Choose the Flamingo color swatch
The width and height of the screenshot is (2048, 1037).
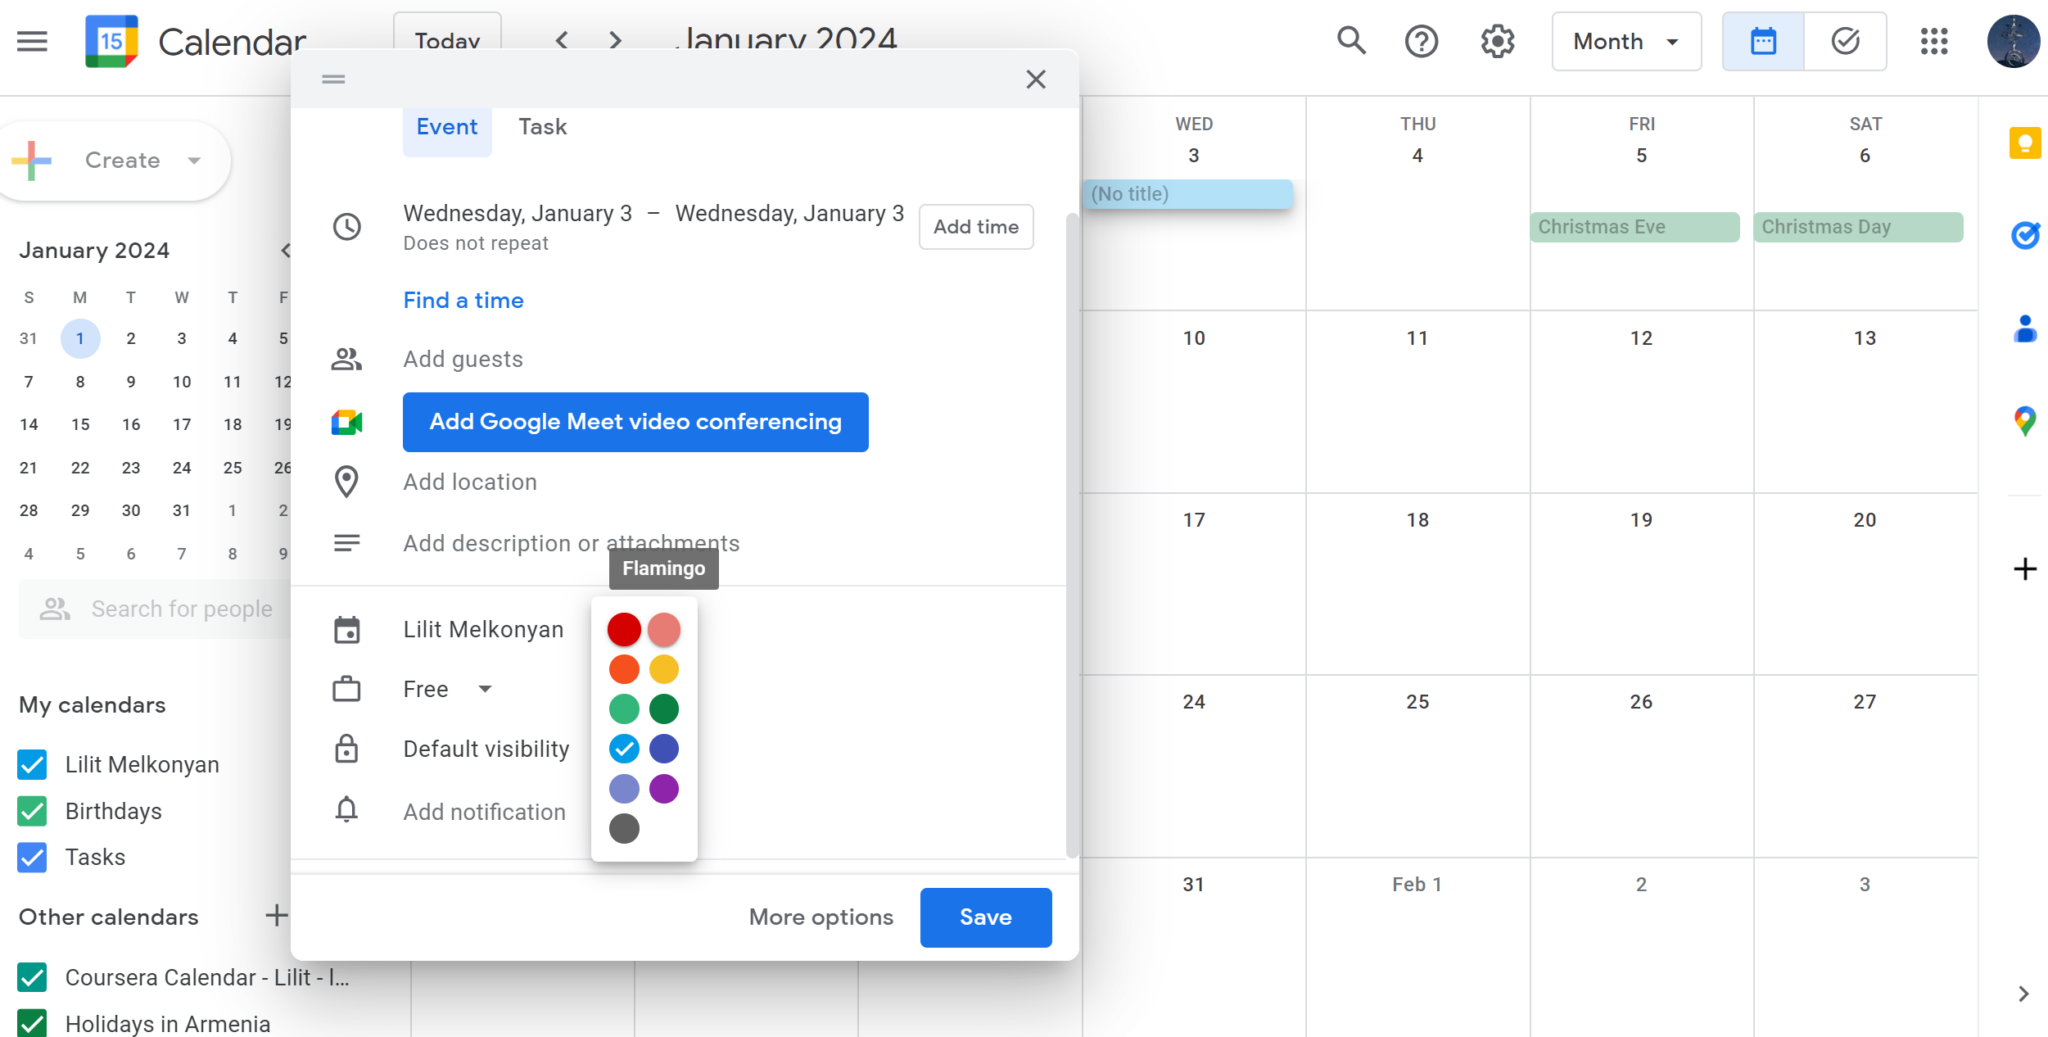(664, 629)
